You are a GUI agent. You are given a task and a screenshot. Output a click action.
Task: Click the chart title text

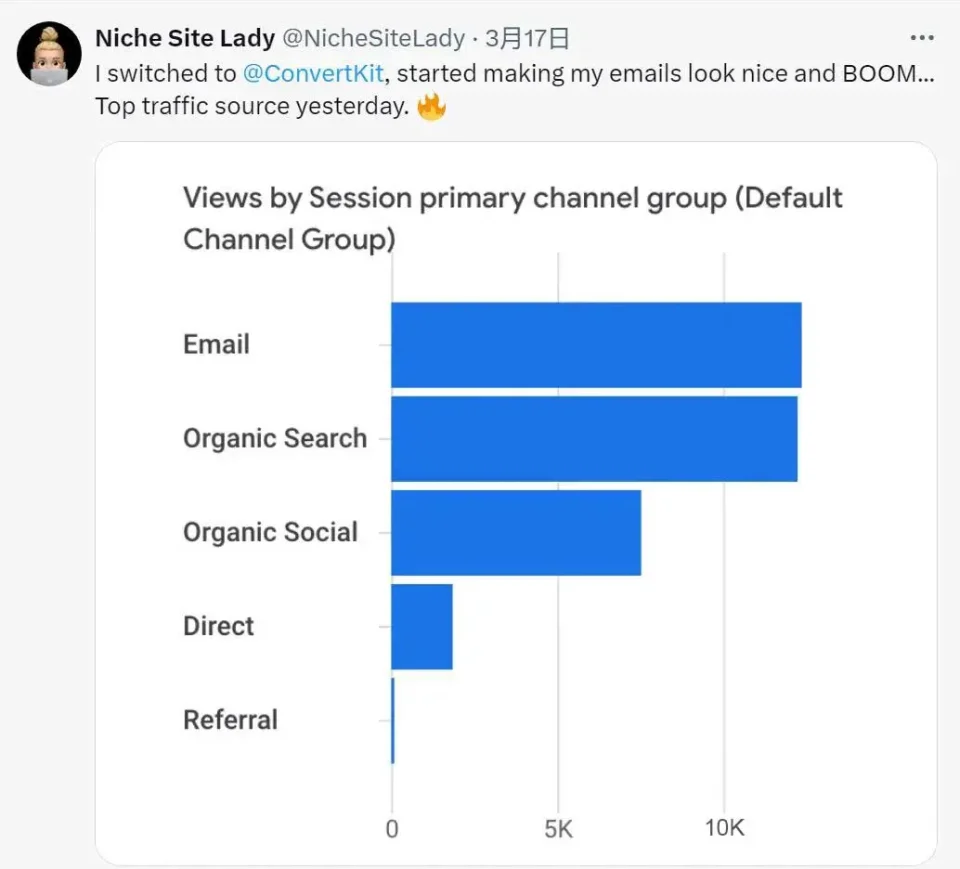click(x=512, y=219)
